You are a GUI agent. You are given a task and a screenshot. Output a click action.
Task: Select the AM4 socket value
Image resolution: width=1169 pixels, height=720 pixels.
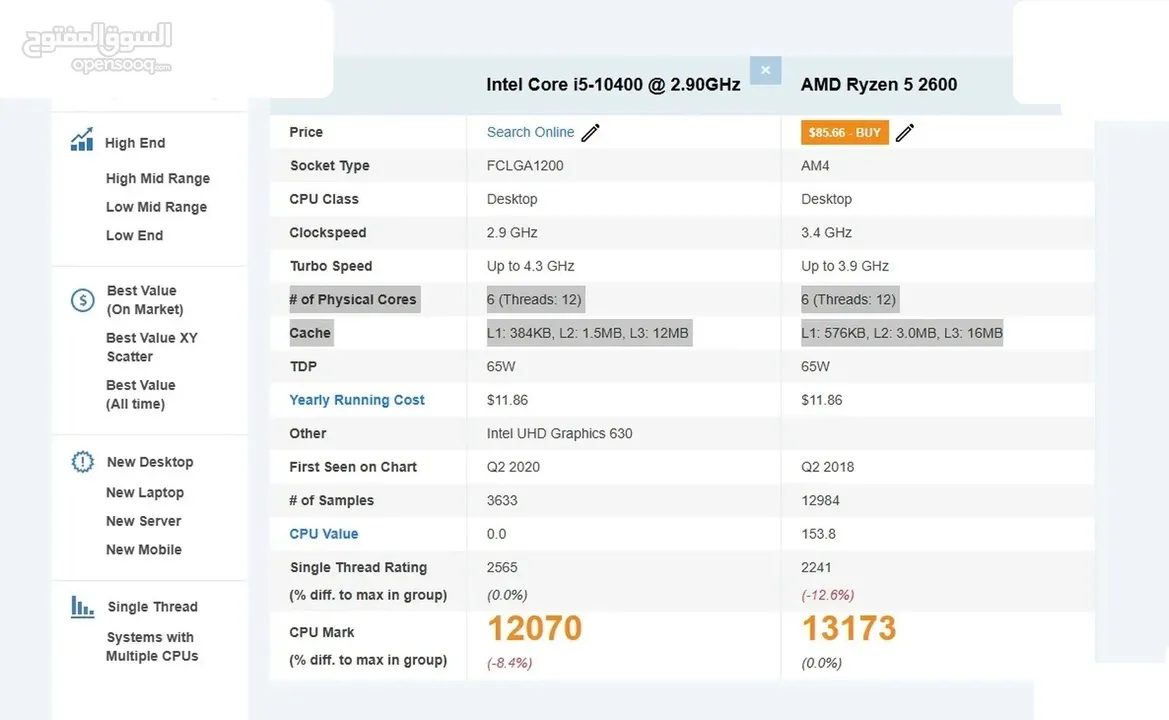(815, 165)
